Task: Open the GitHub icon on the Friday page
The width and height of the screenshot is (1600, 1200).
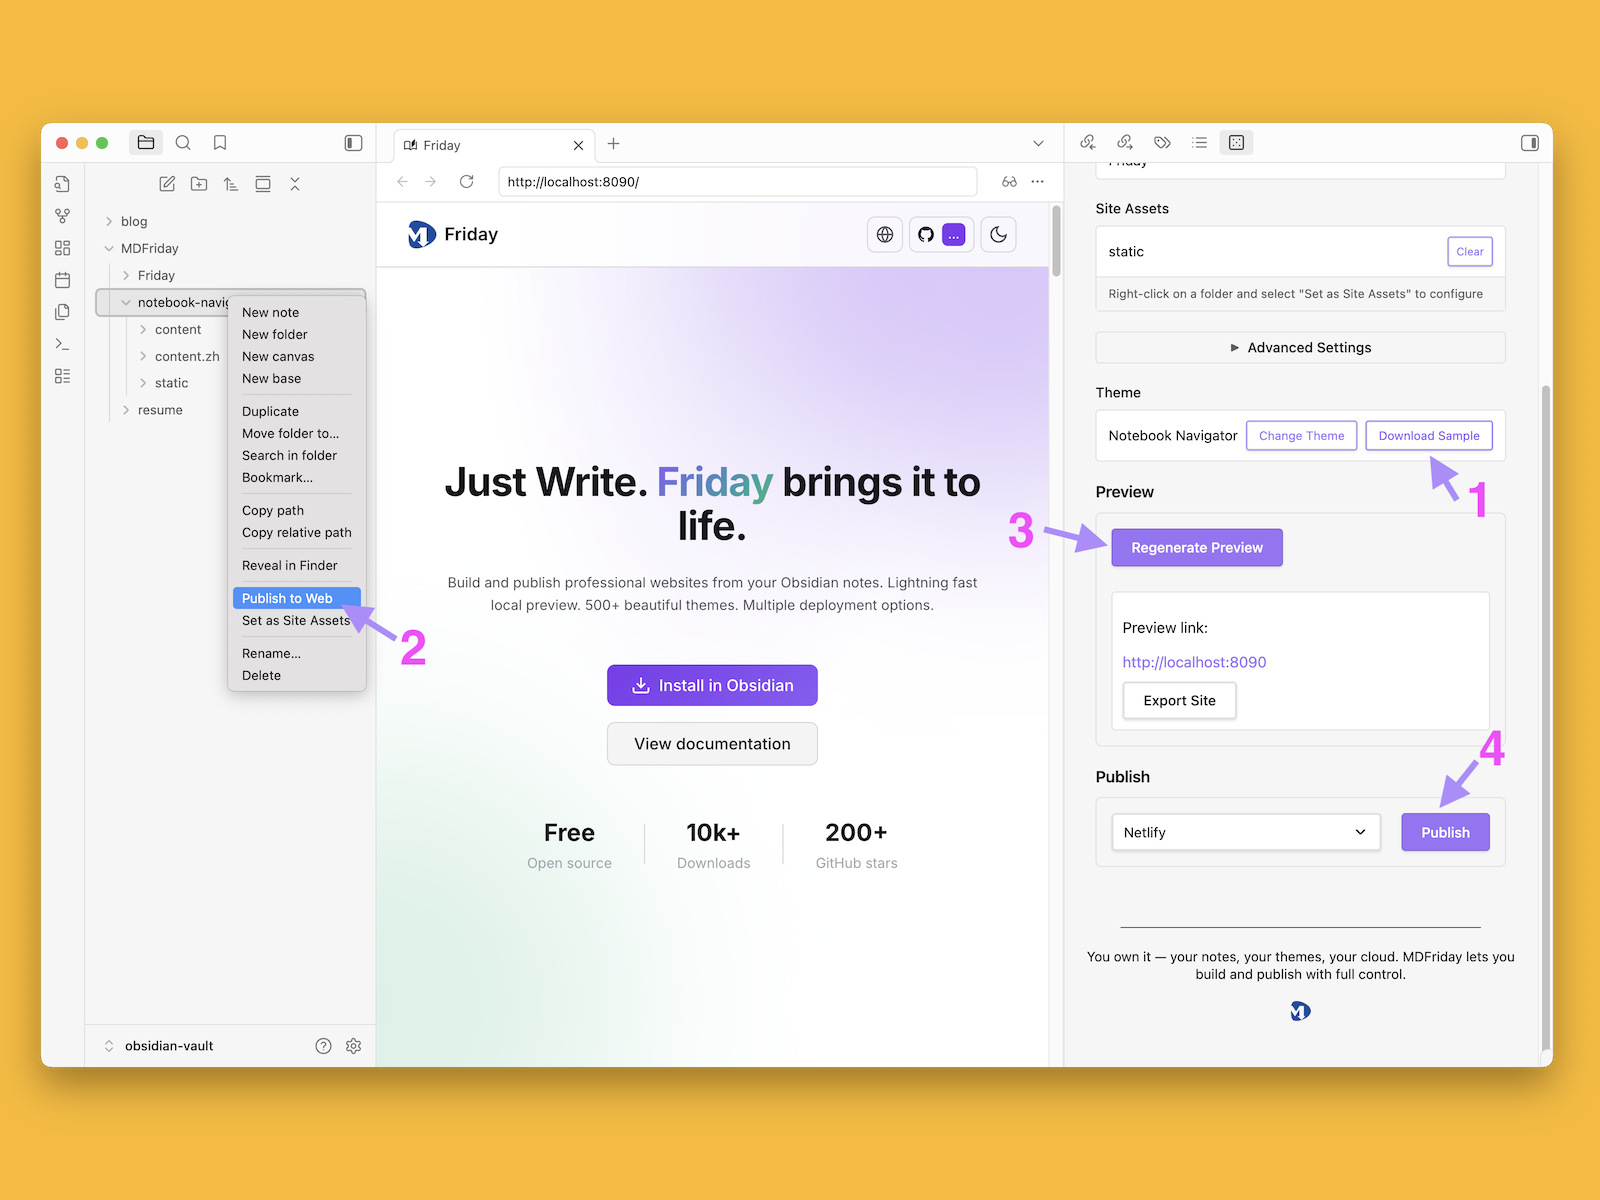Action: pyautogui.click(x=926, y=235)
